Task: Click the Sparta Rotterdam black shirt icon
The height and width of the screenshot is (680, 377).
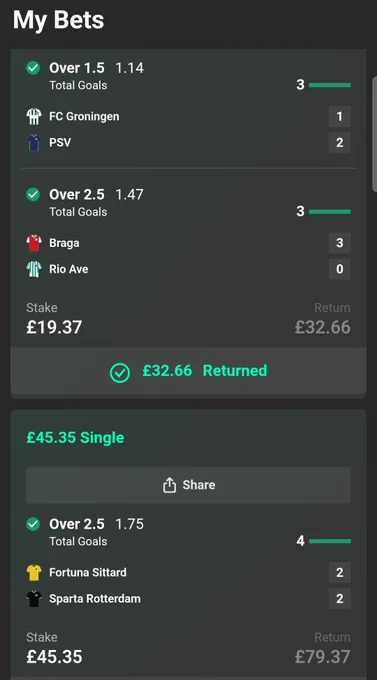Action: pos(33,598)
